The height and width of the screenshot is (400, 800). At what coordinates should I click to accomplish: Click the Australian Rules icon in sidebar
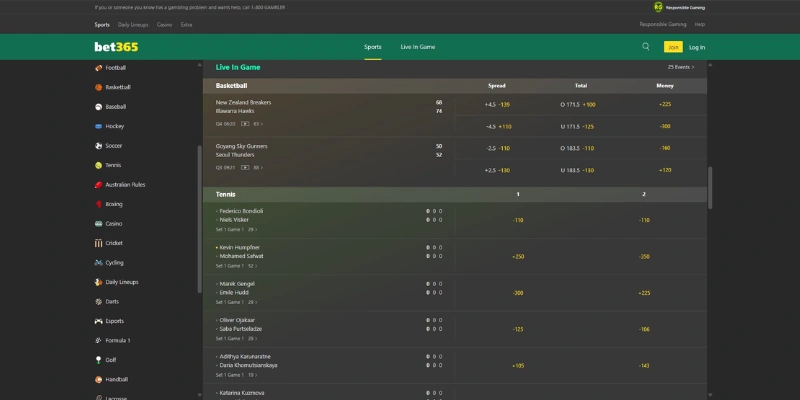pos(98,185)
